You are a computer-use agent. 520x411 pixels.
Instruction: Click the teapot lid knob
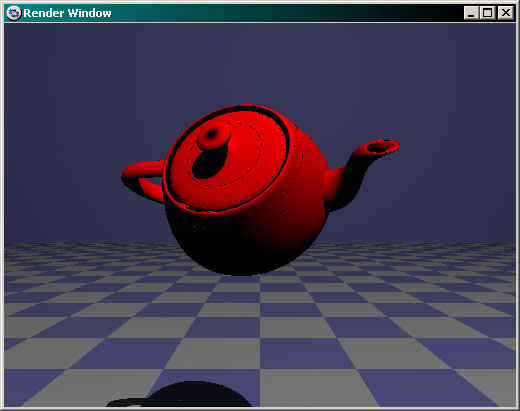click(213, 135)
